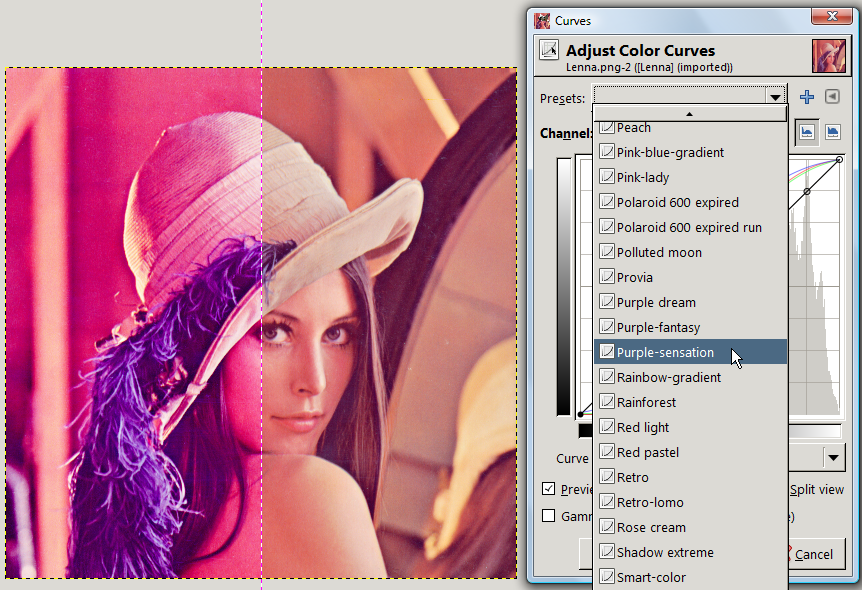The image size is (862, 590).
Task: Click the Rose cream curve icon
Action: coord(607,526)
